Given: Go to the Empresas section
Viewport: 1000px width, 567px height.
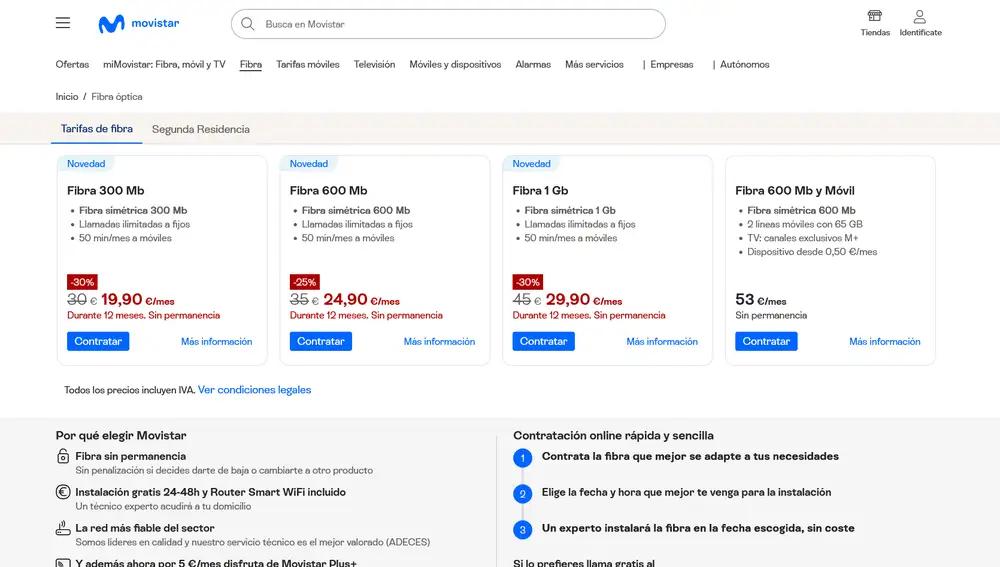Looking at the screenshot, I should [x=672, y=64].
